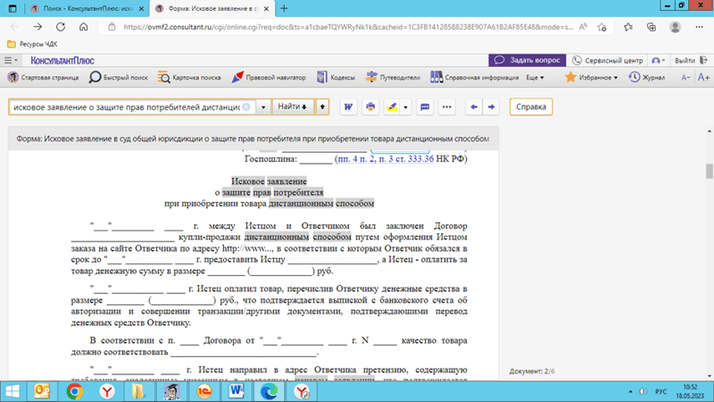Go to the previous document arrow

474,107
